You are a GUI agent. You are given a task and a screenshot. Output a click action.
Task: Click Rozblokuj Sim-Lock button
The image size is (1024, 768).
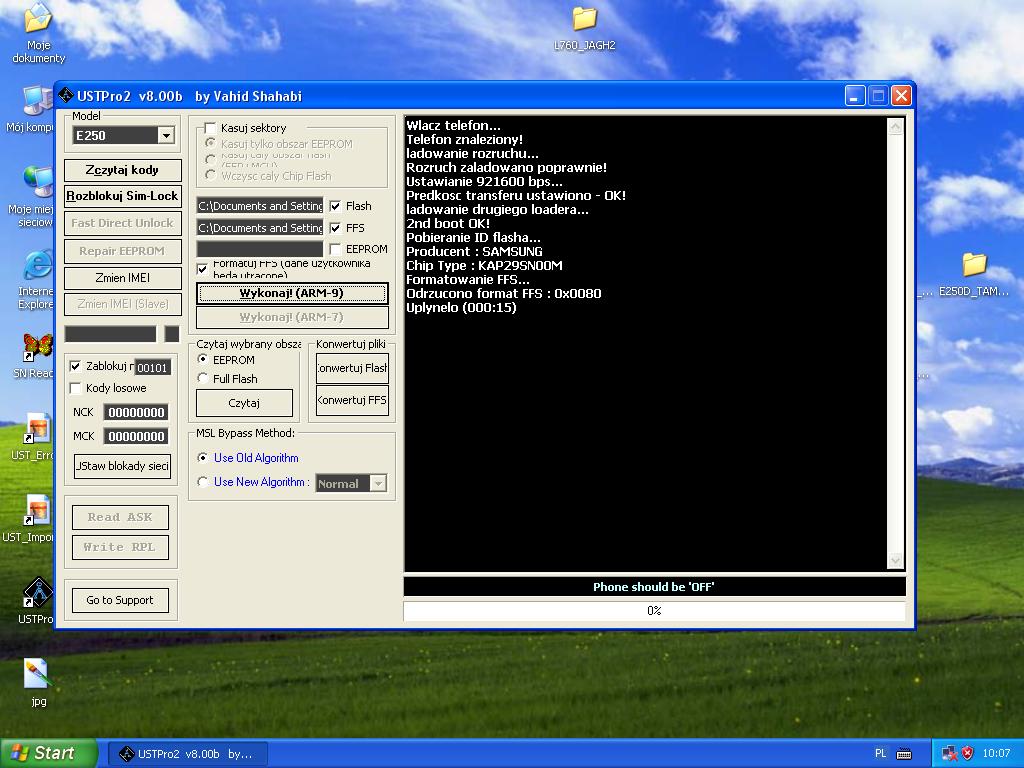point(123,196)
